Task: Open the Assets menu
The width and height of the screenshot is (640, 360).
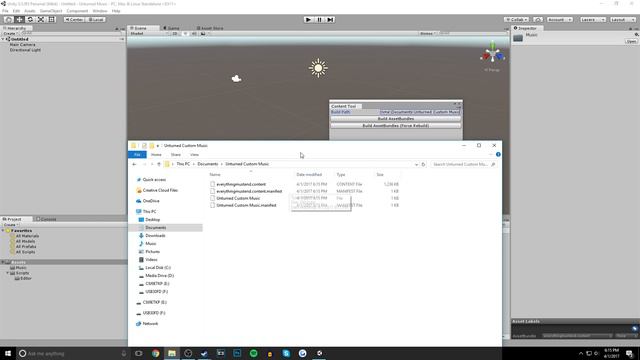Action: [30, 11]
